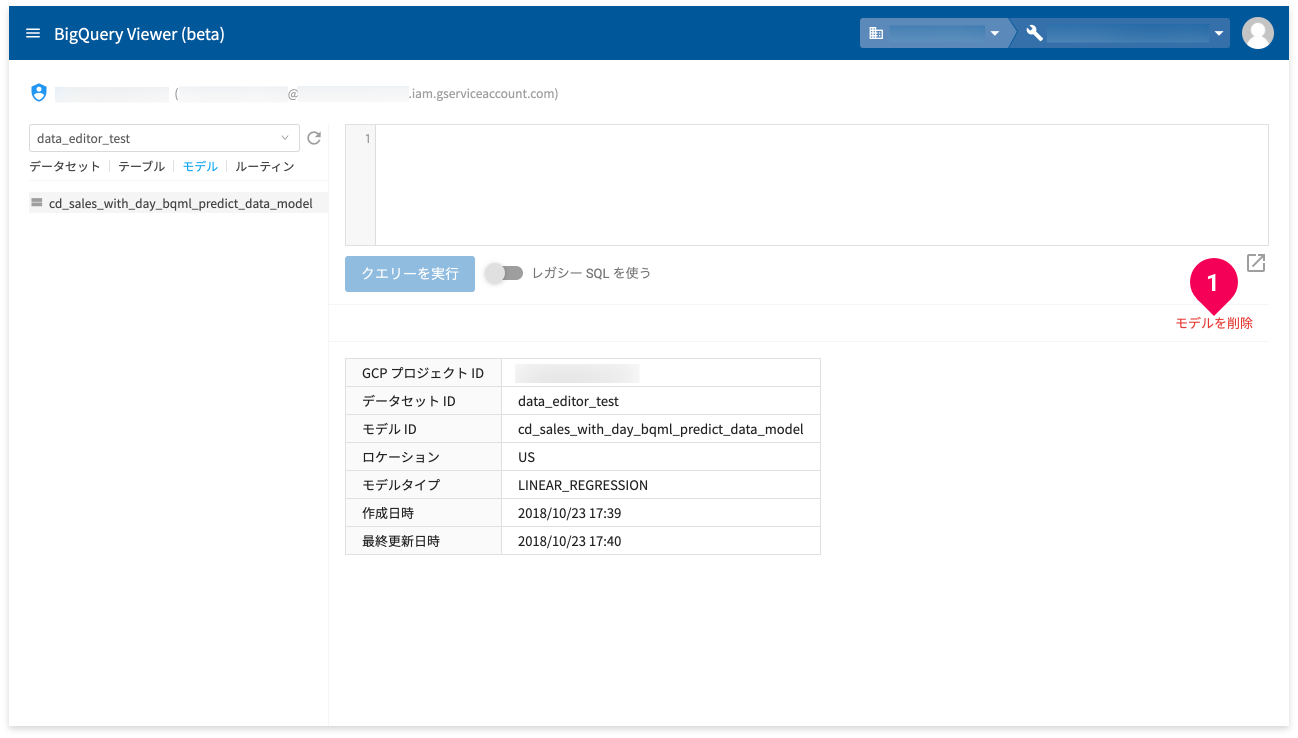Click the BigQuery Viewer (beta) title

coord(139,34)
